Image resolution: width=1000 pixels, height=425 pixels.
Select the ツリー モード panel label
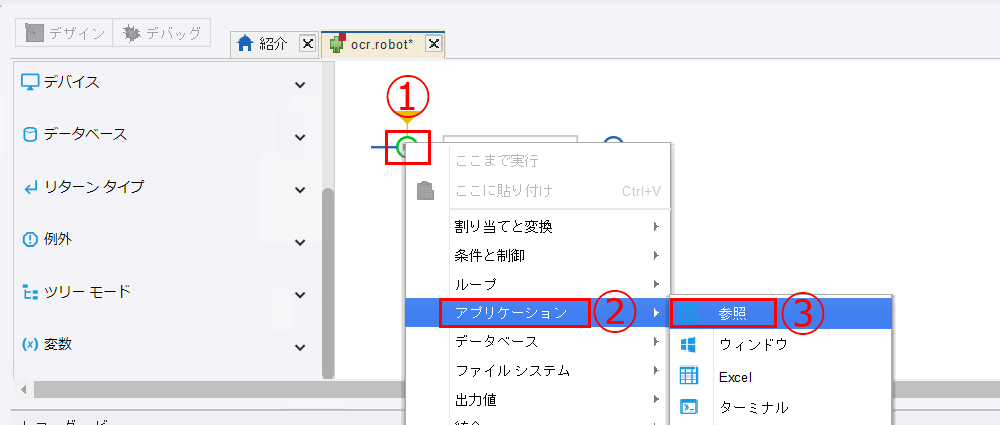coord(87,292)
